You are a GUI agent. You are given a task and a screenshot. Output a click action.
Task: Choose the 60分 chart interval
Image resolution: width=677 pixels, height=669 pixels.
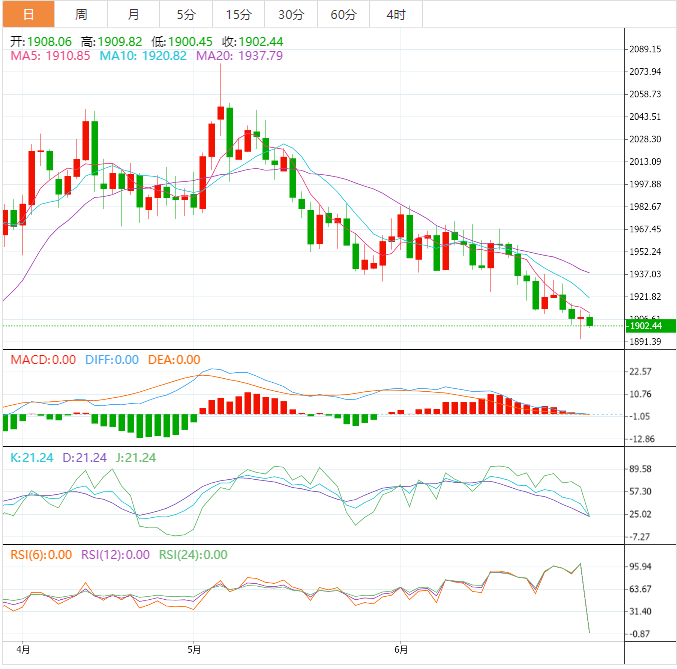tap(343, 14)
